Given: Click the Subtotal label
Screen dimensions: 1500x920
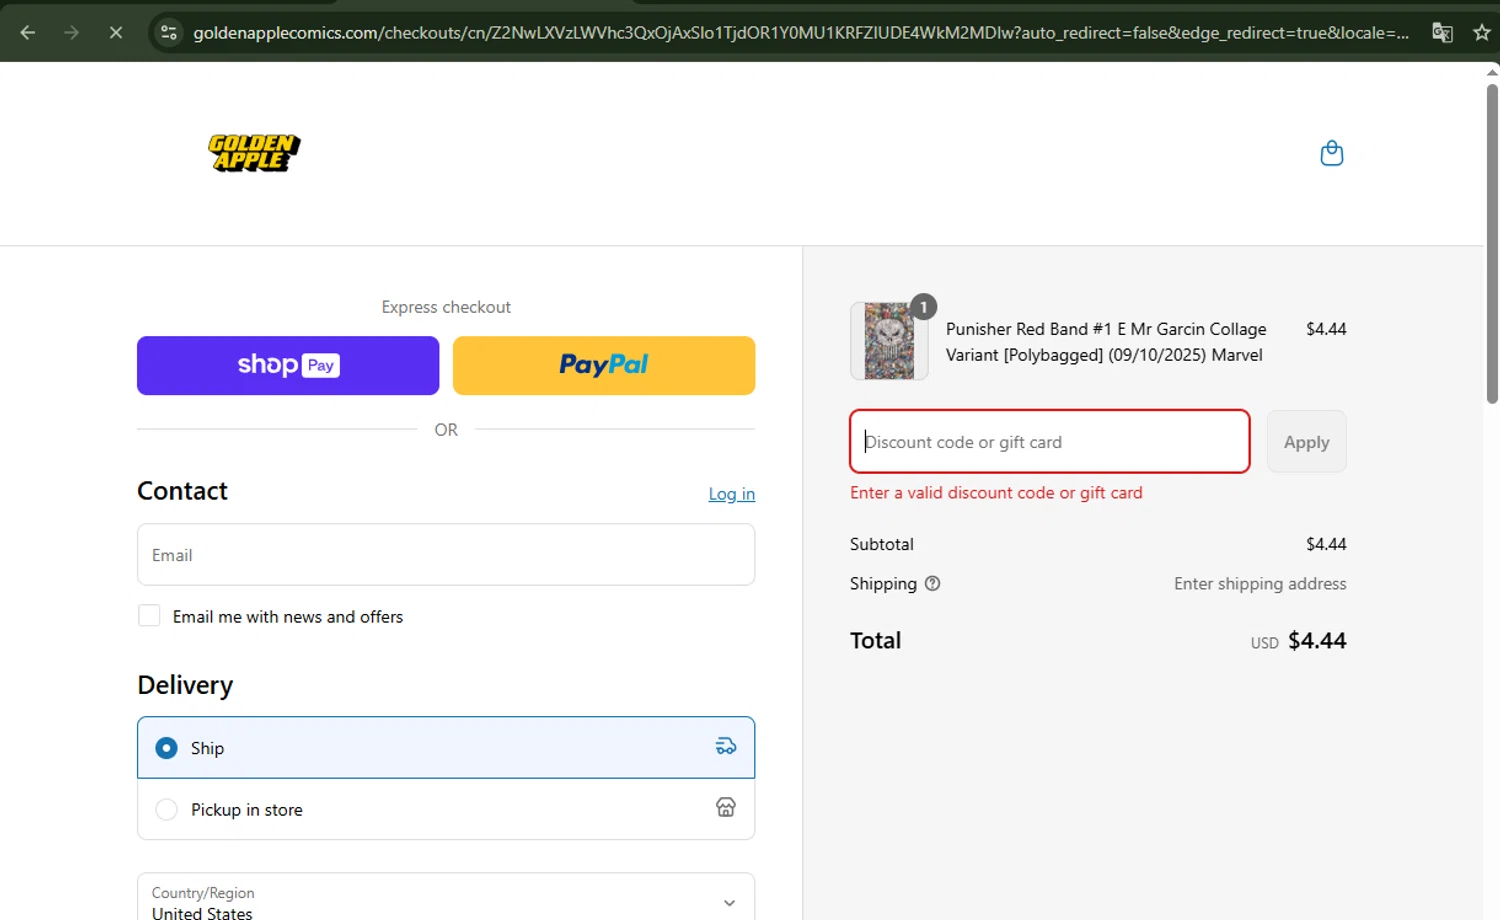Looking at the screenshot, I should click(x=881, y=544).
